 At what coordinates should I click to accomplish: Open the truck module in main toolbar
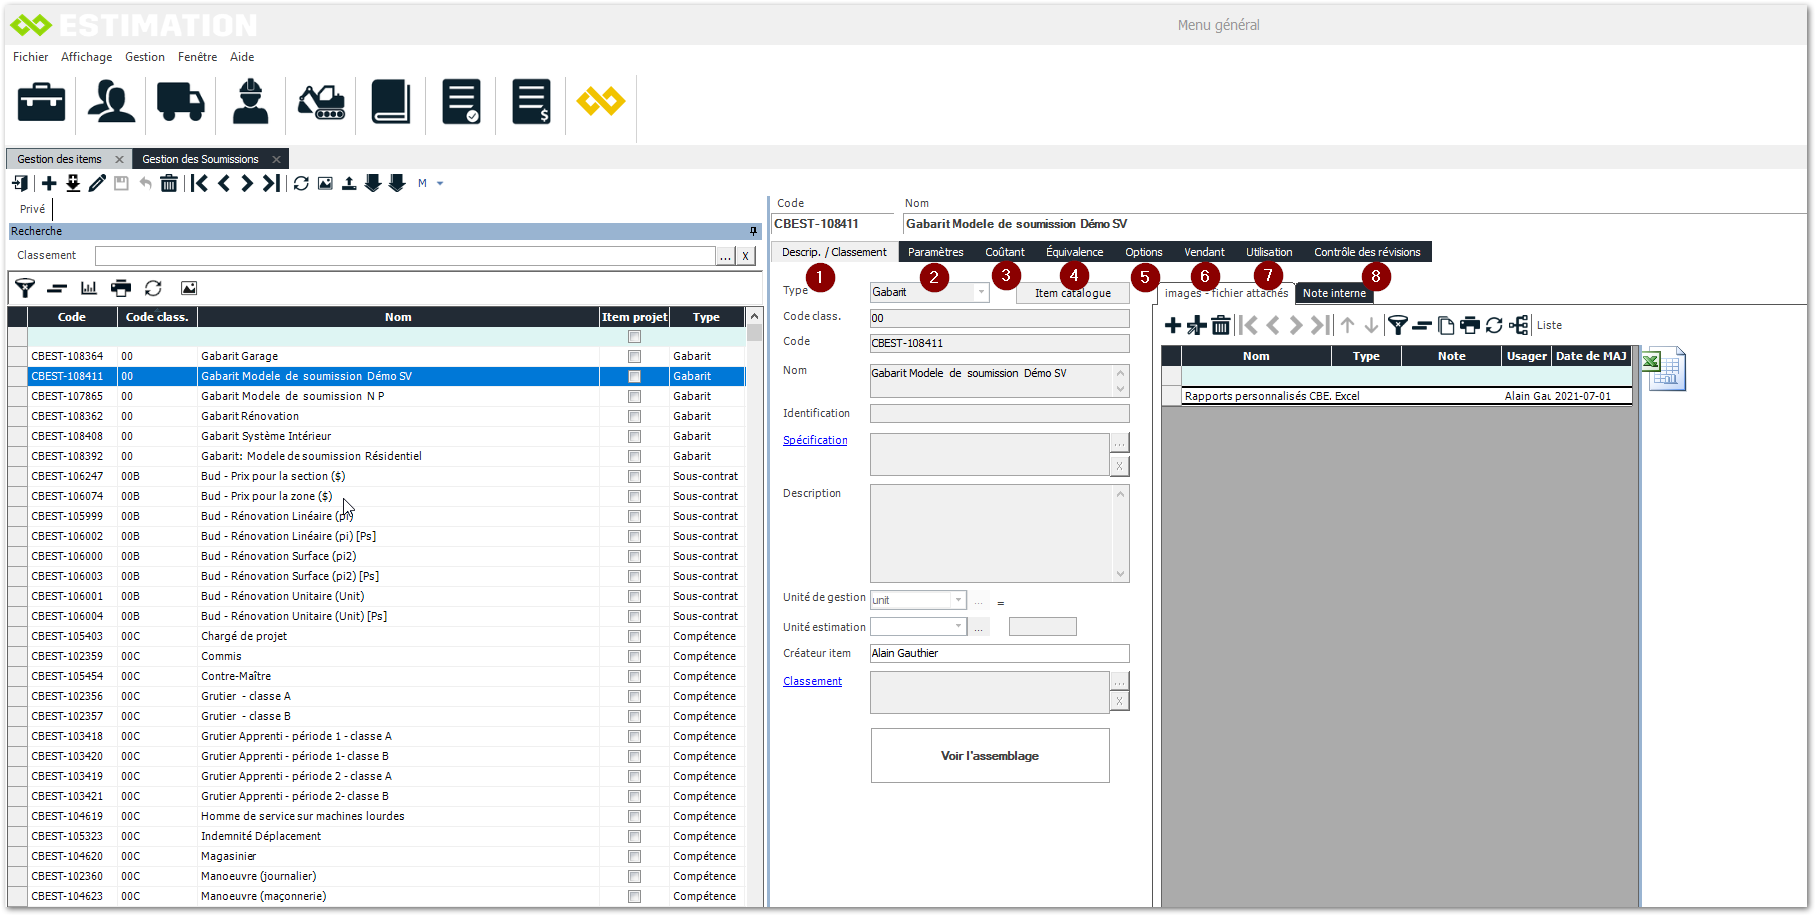pyautogui.click(x=180, y=102)
